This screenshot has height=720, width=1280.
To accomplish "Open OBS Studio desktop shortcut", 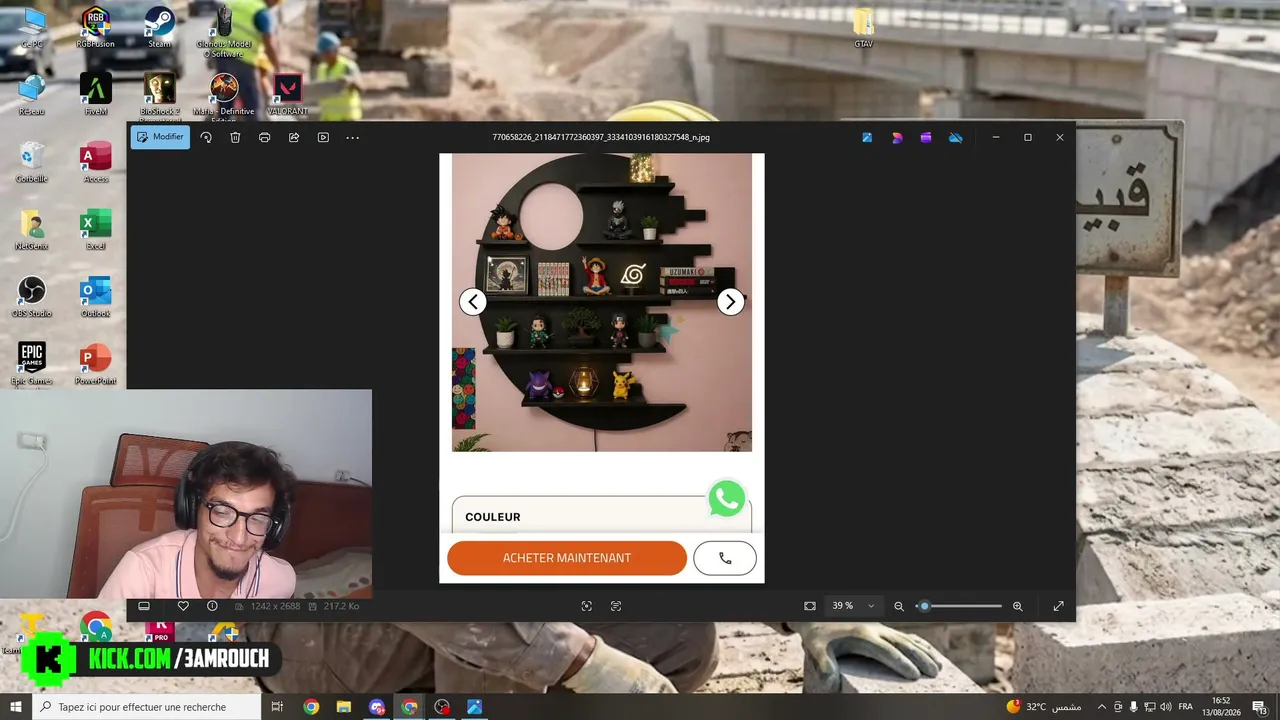I will [32, 296].
